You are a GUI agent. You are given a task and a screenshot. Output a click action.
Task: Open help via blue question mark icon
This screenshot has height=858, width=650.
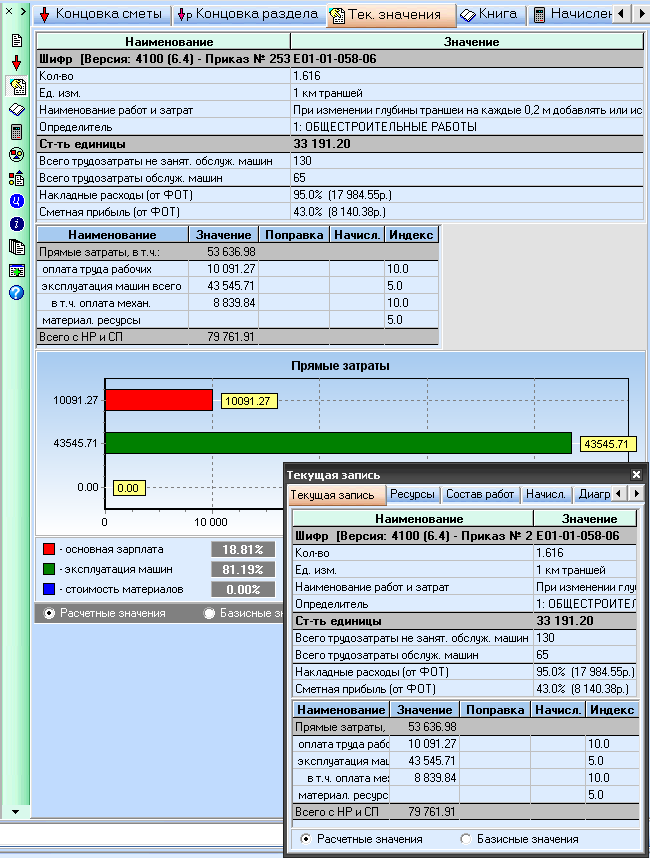click(x=16, y=293)
